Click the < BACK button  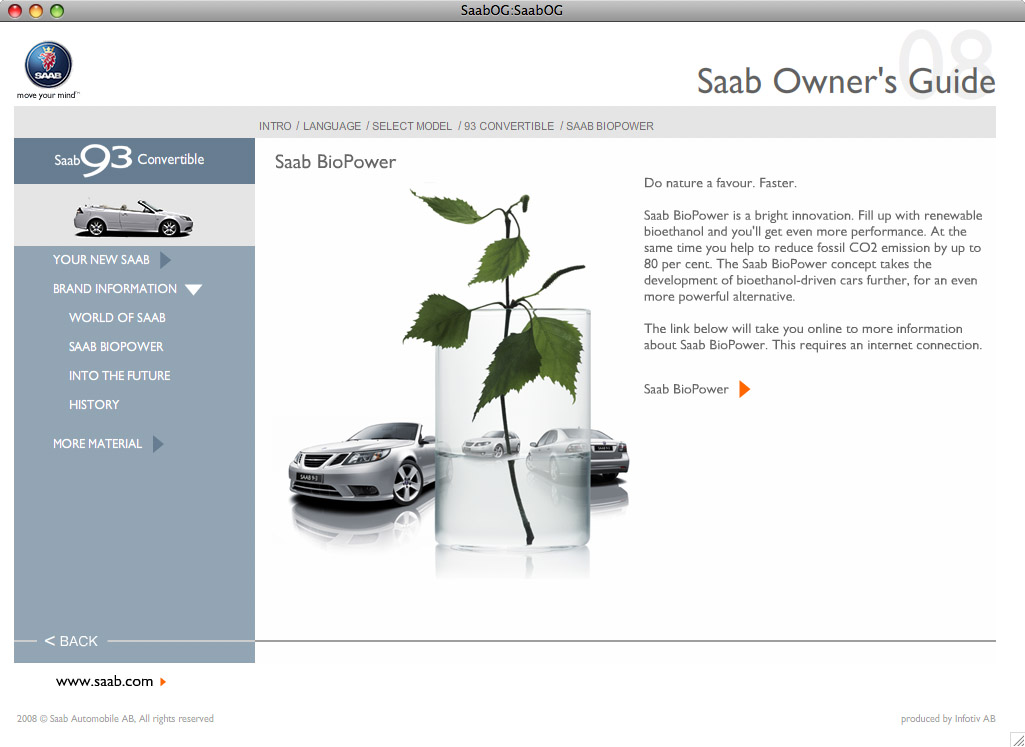(x=71, y=641)
